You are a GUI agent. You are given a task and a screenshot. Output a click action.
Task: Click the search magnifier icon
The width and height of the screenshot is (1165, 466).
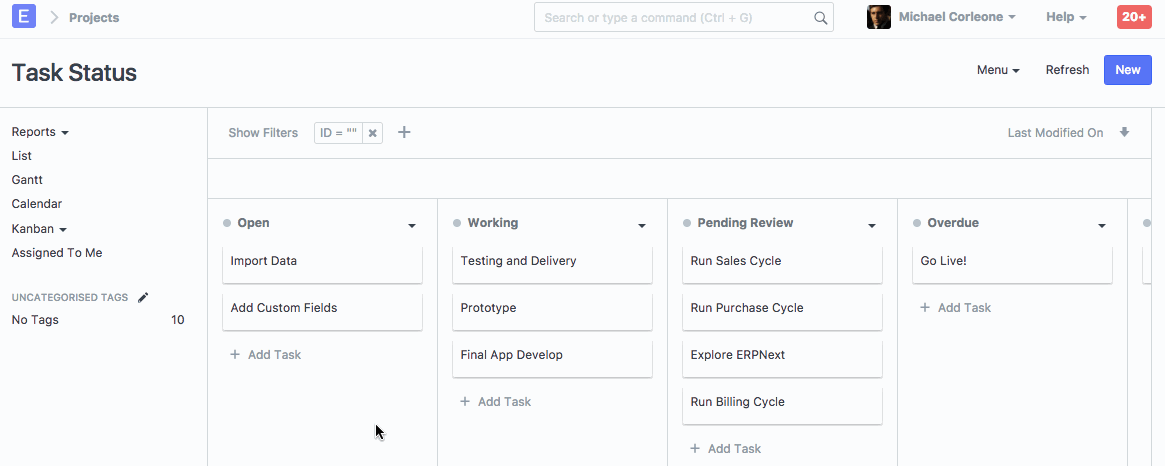coord(820,18)
